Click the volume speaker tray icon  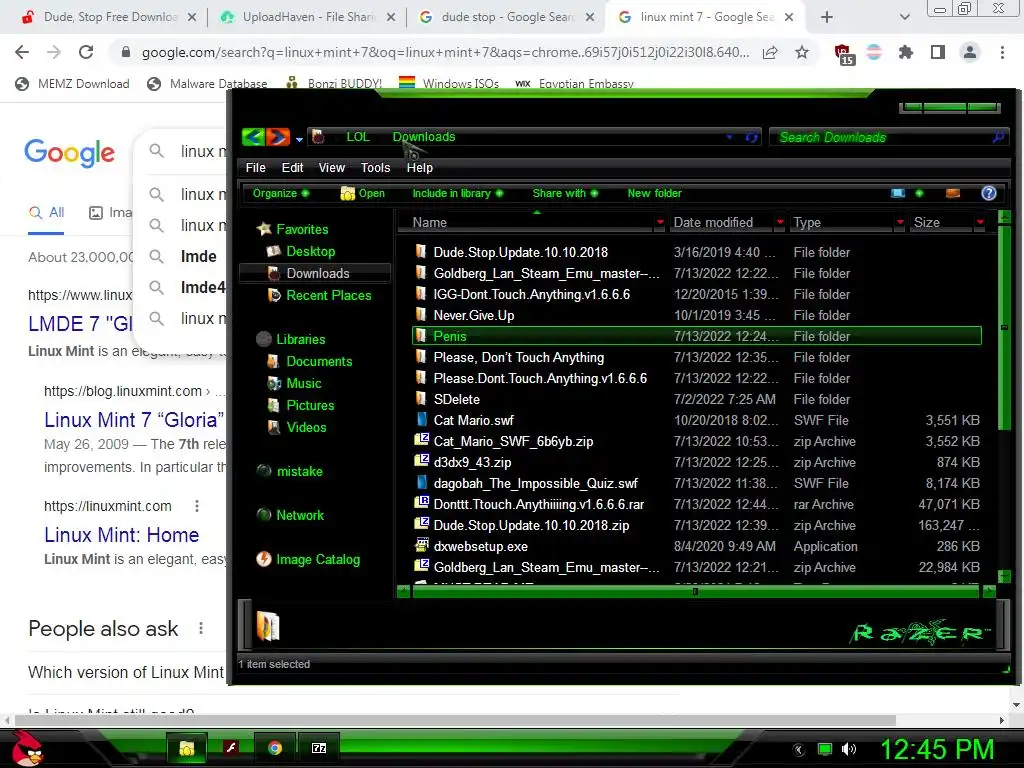point(849,749)
